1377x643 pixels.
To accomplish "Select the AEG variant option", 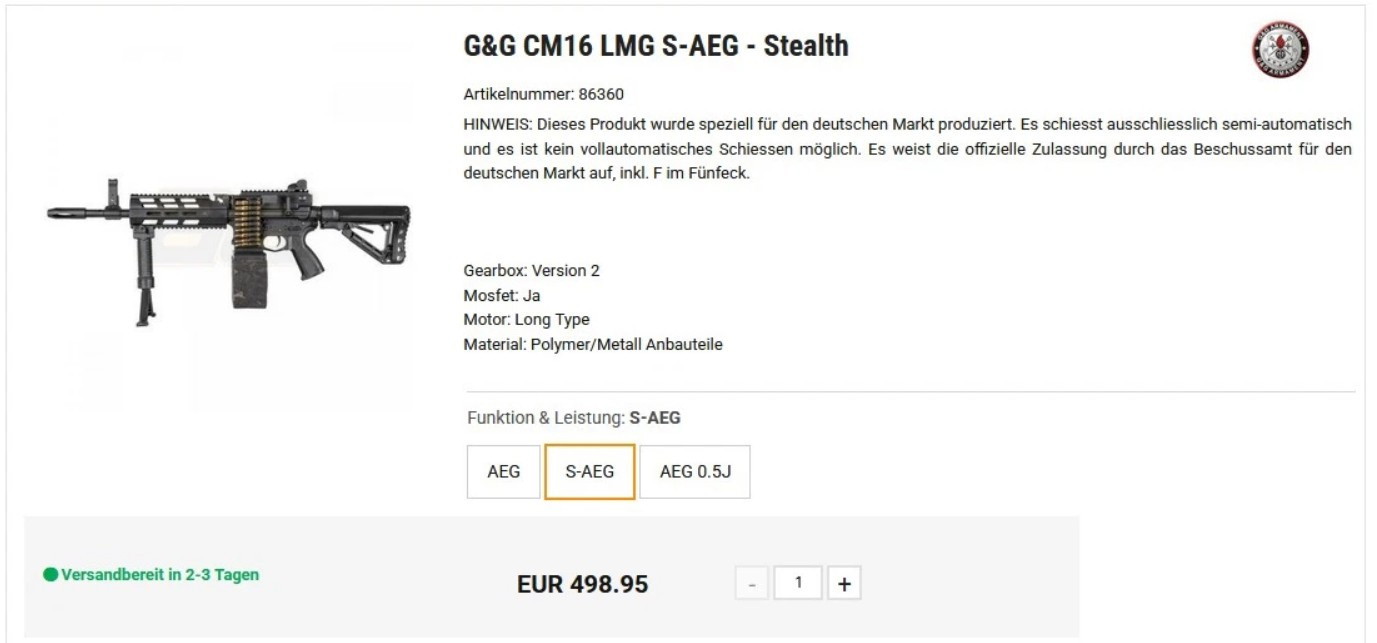I will tap(503, 471).
